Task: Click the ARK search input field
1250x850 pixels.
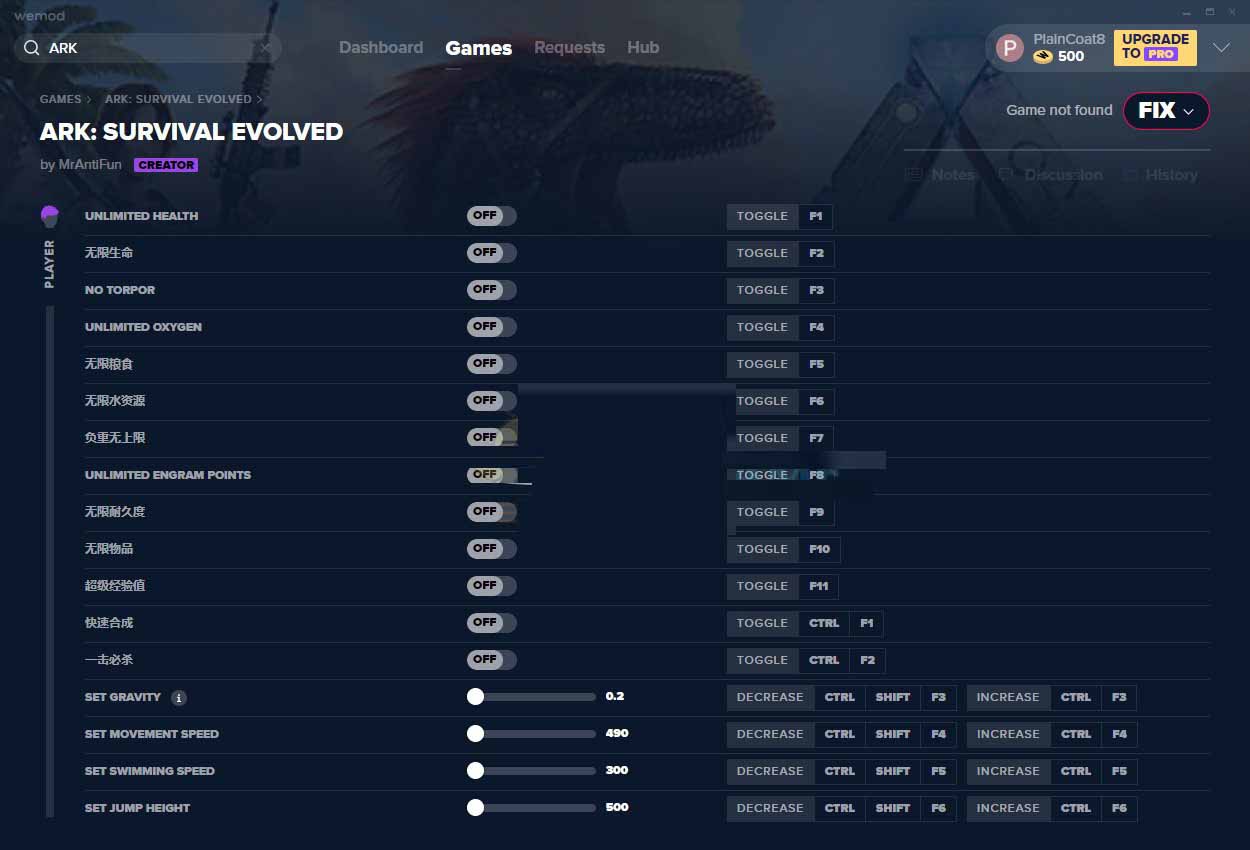Action: click(148, 48)
